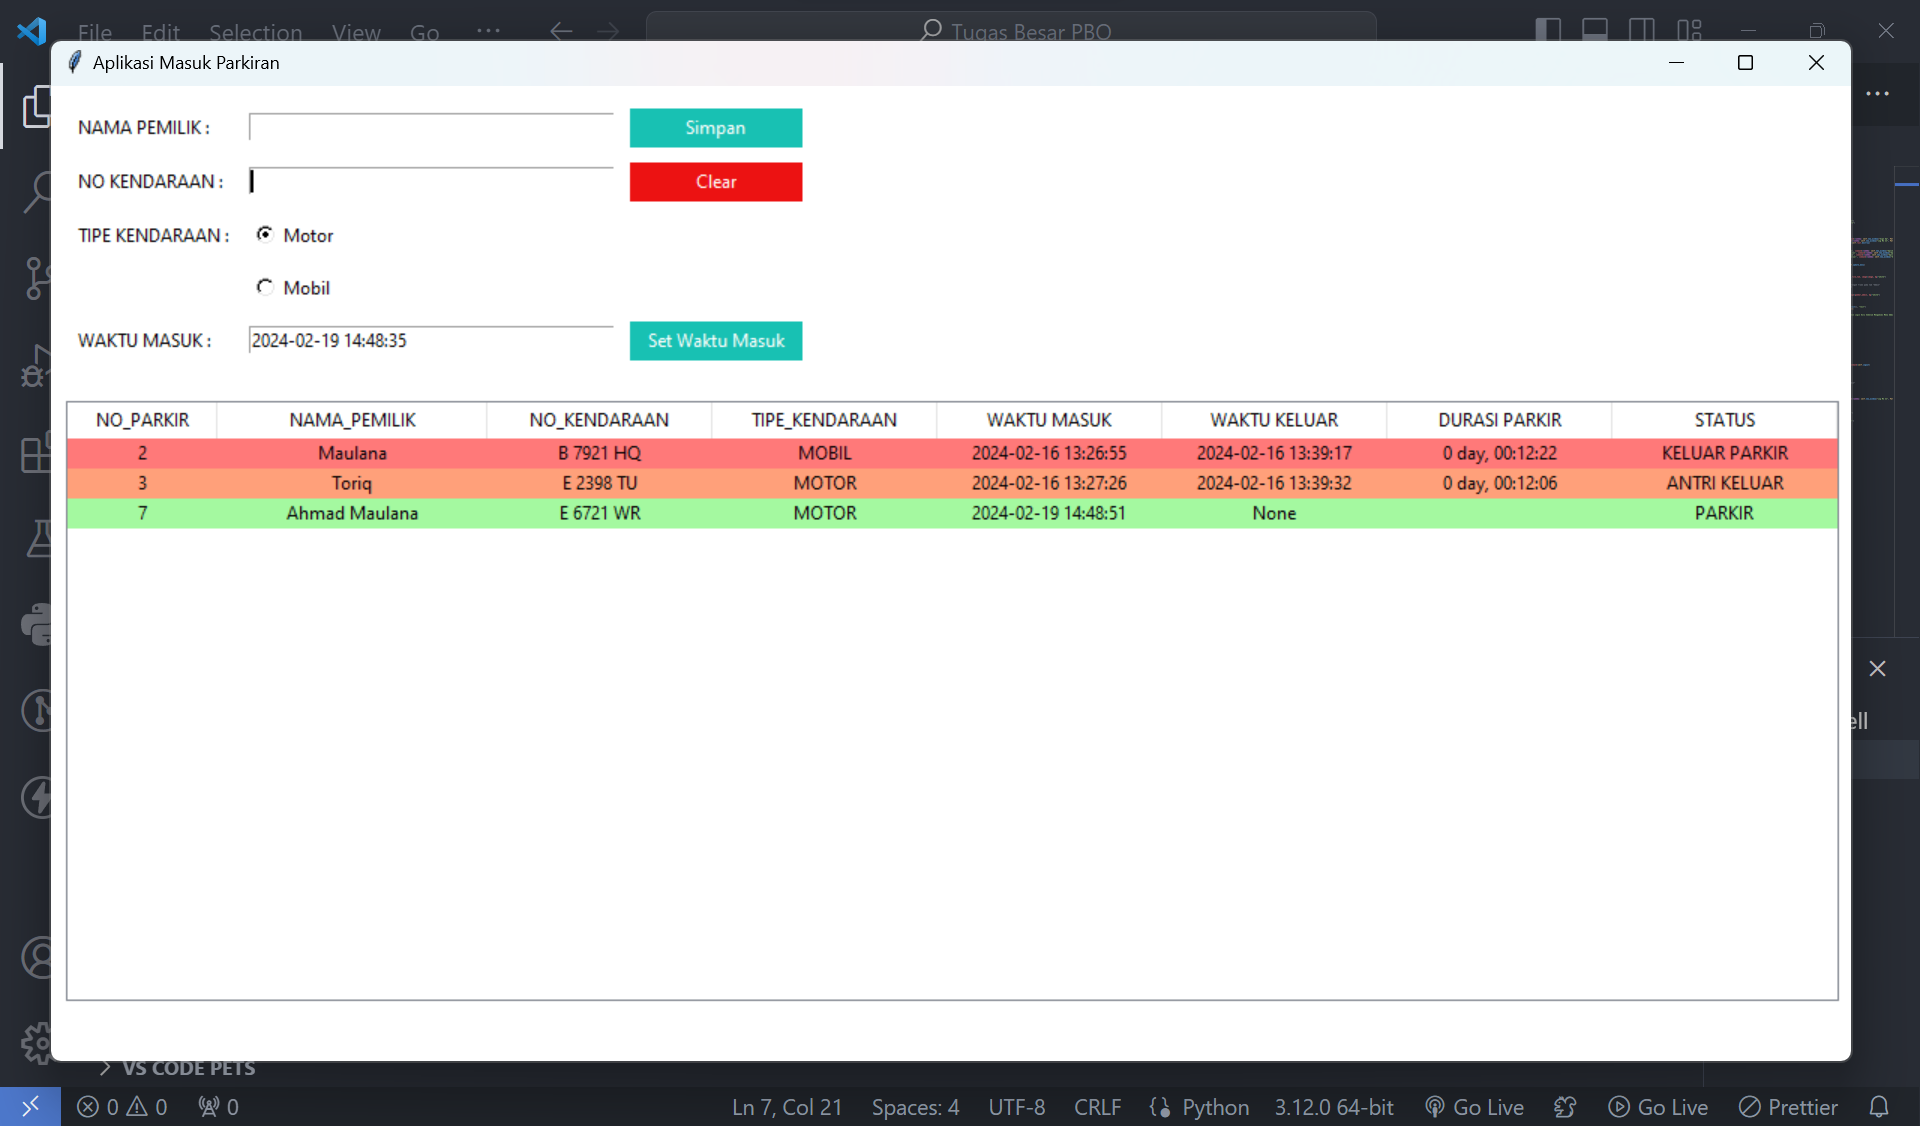Click the Simpan button
1920x1126 pixels.
(715, 128)
